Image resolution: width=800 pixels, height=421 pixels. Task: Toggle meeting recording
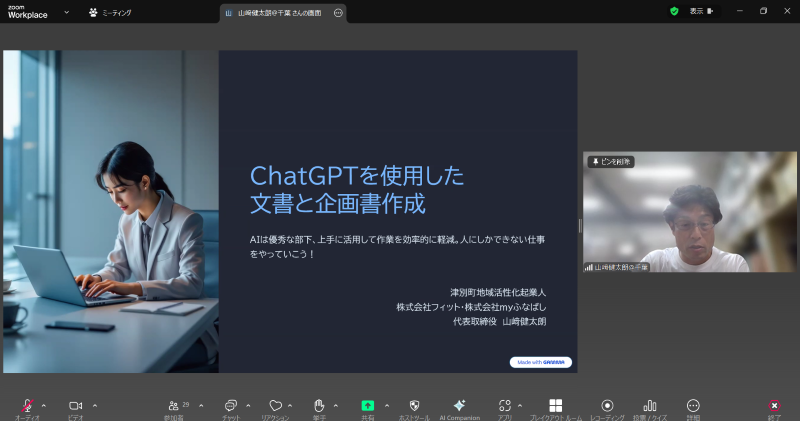pyautogui.click(x=607, y=405)
